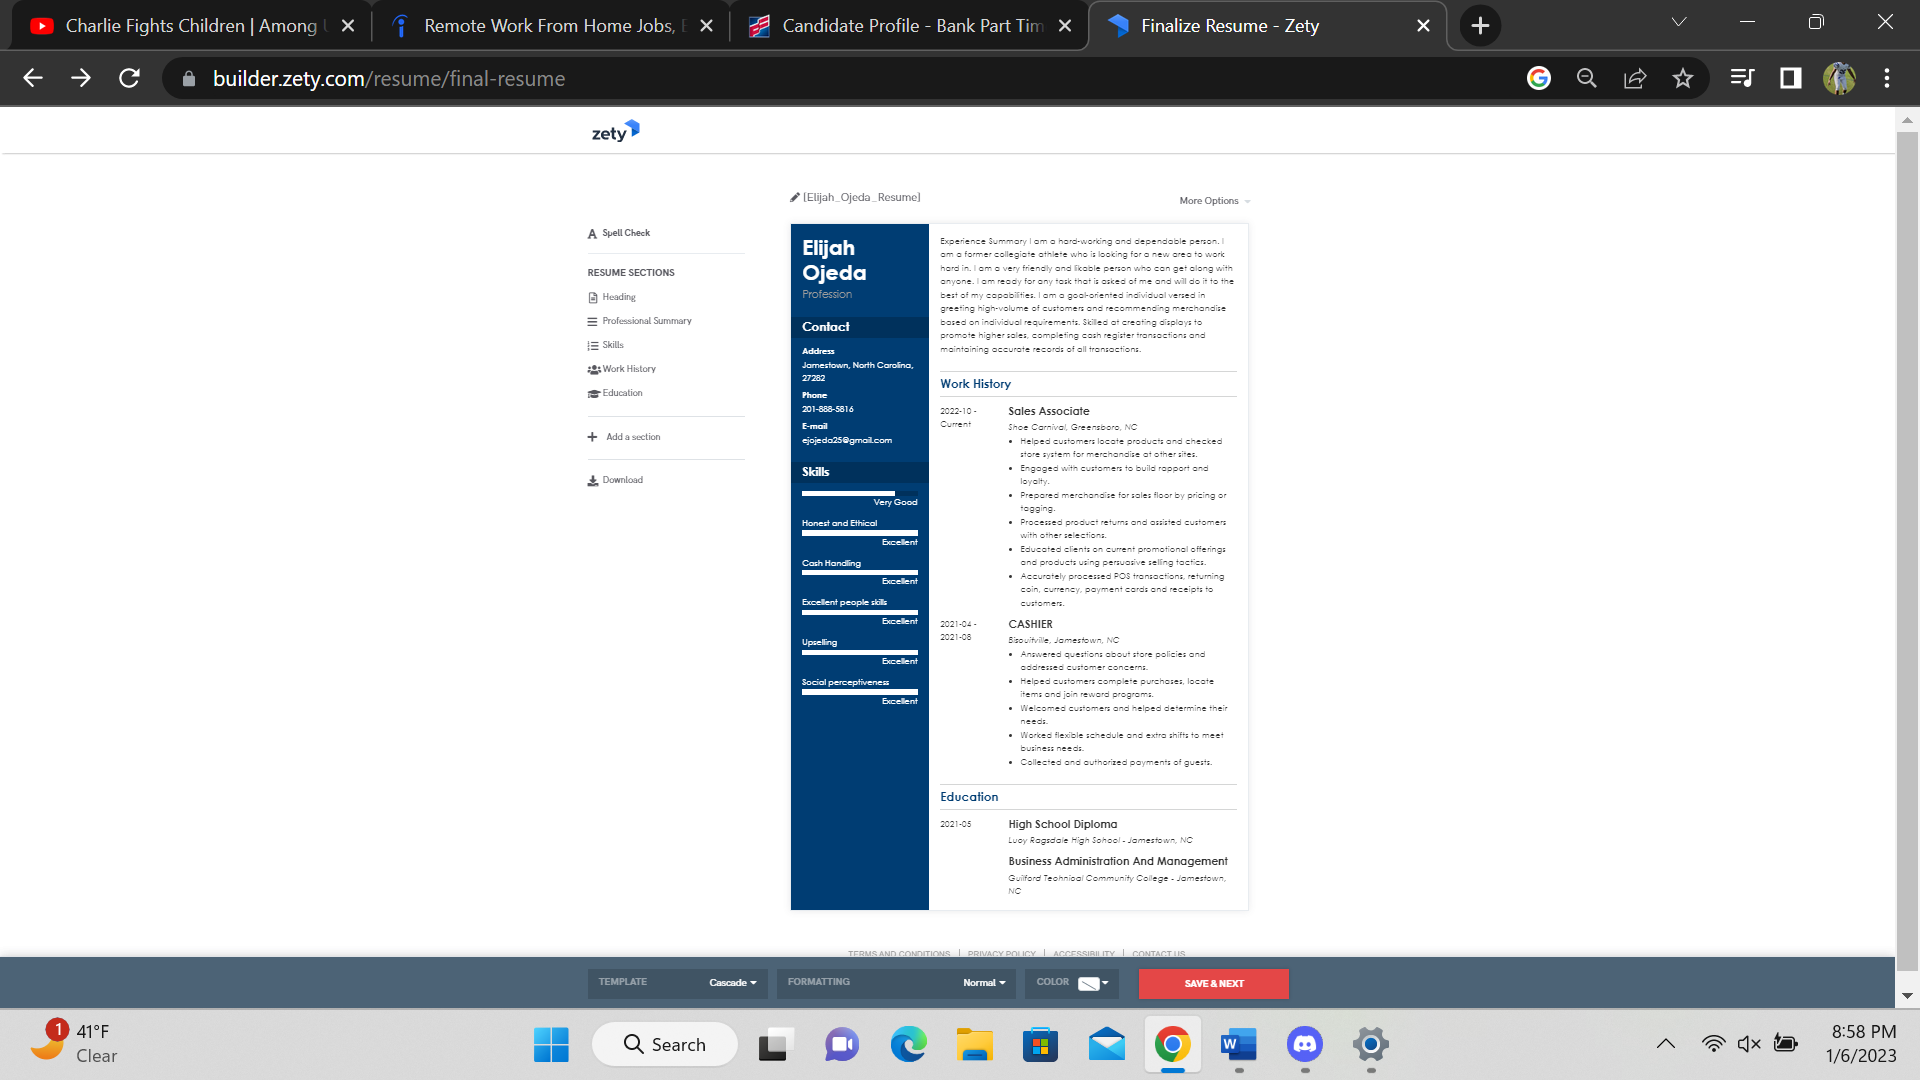The width and height of the screenshot is (1920, 1080).
Task: Click the browser back arrow
Action: 33,78
